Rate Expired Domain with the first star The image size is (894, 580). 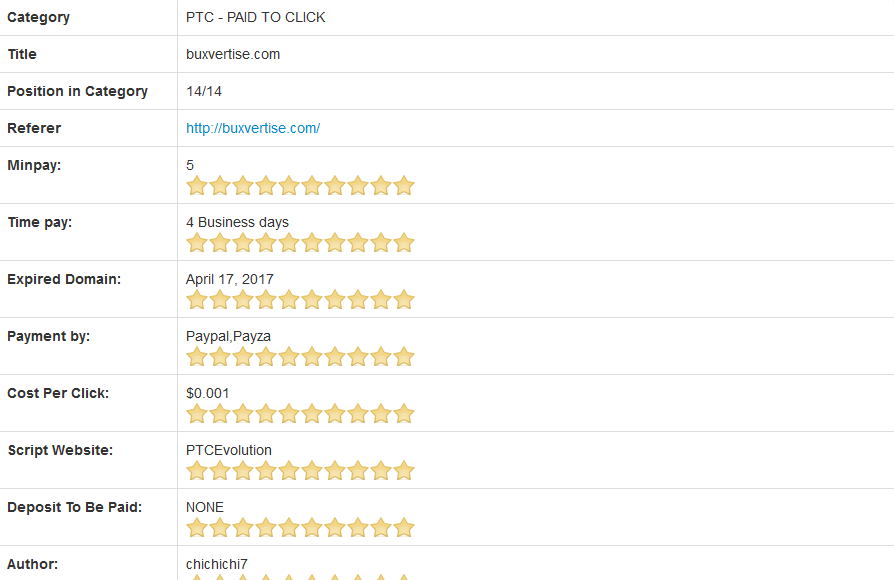[197, 300]
